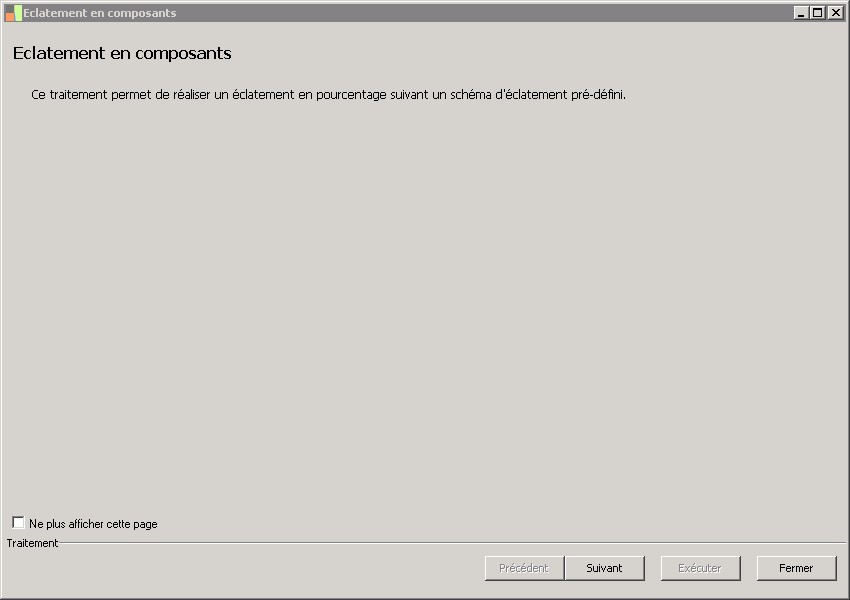
Task: Go to the next step with Suivant
Action: (604, 568)
